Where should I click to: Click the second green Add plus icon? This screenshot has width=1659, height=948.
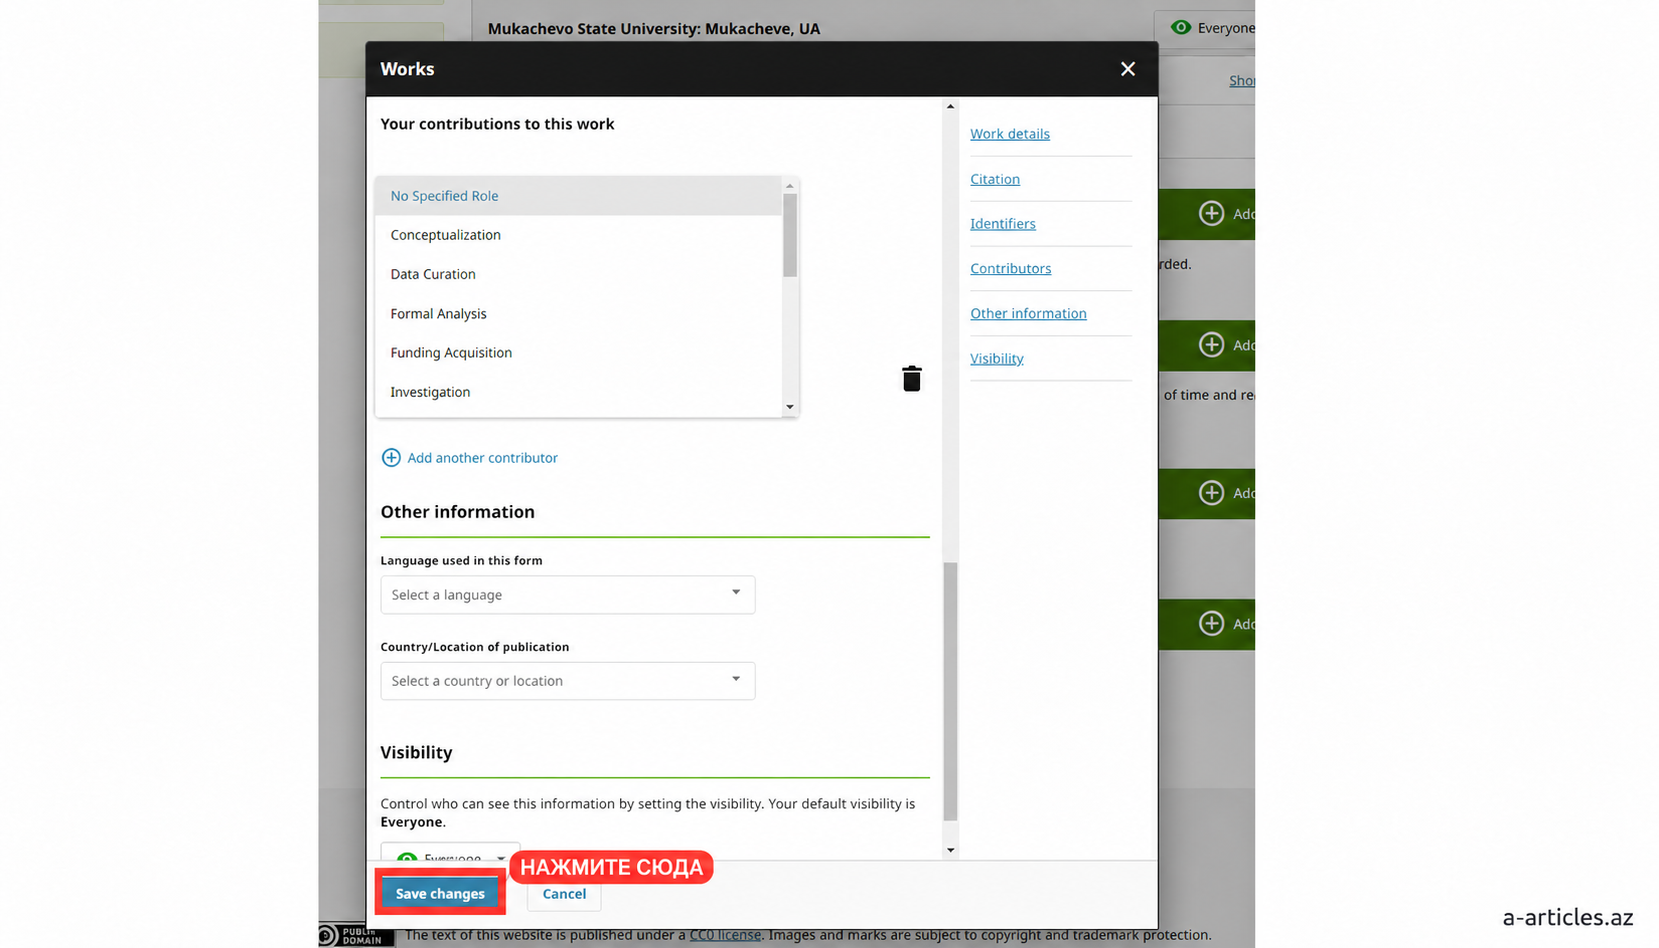[x=1211, y=345]
